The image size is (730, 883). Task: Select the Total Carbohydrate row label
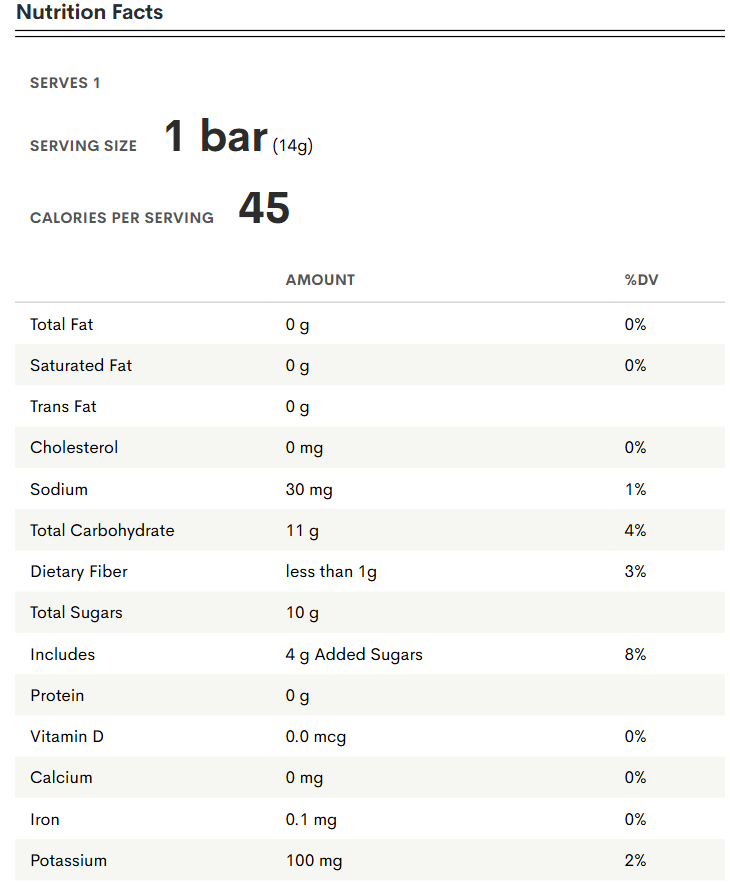click(102, 530)
